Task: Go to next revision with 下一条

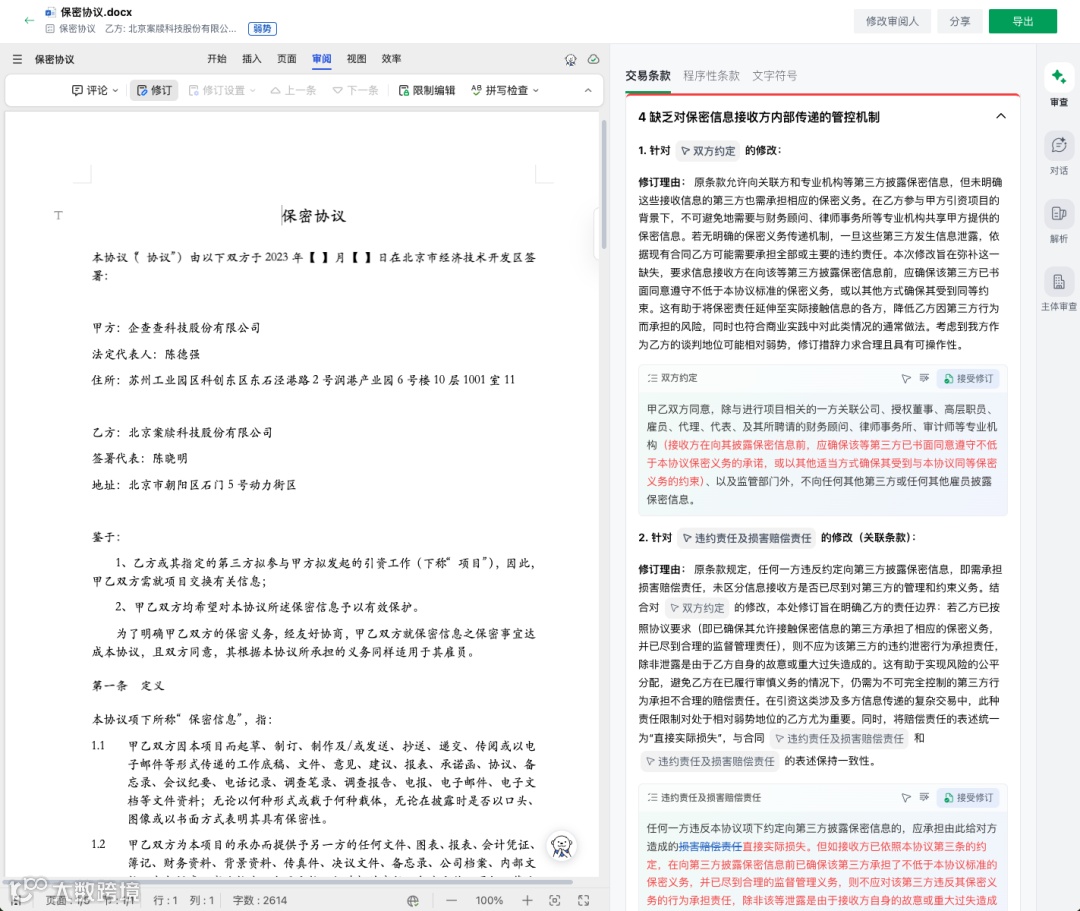Action: (355, 90)
